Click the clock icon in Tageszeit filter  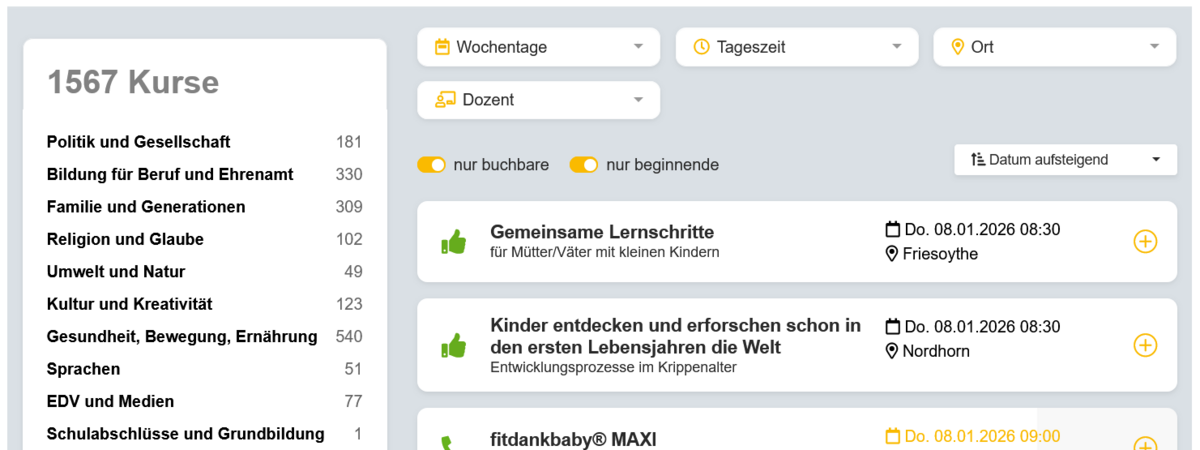click(x=701, y=47)
